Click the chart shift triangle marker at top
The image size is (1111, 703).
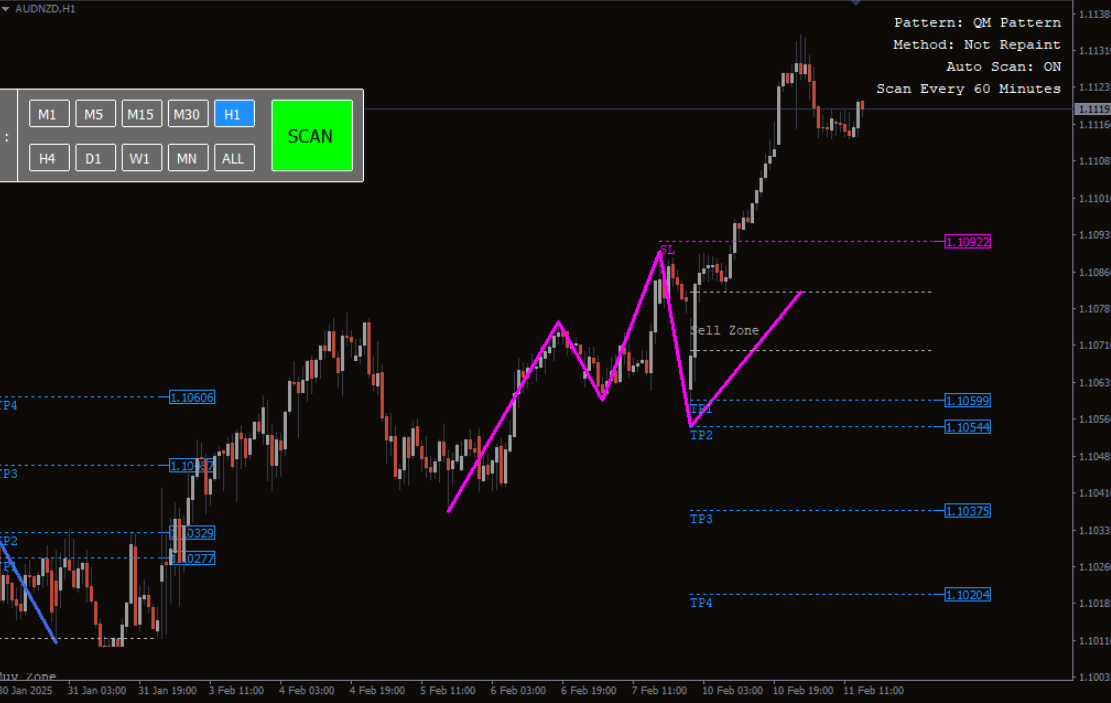(855, 4)
